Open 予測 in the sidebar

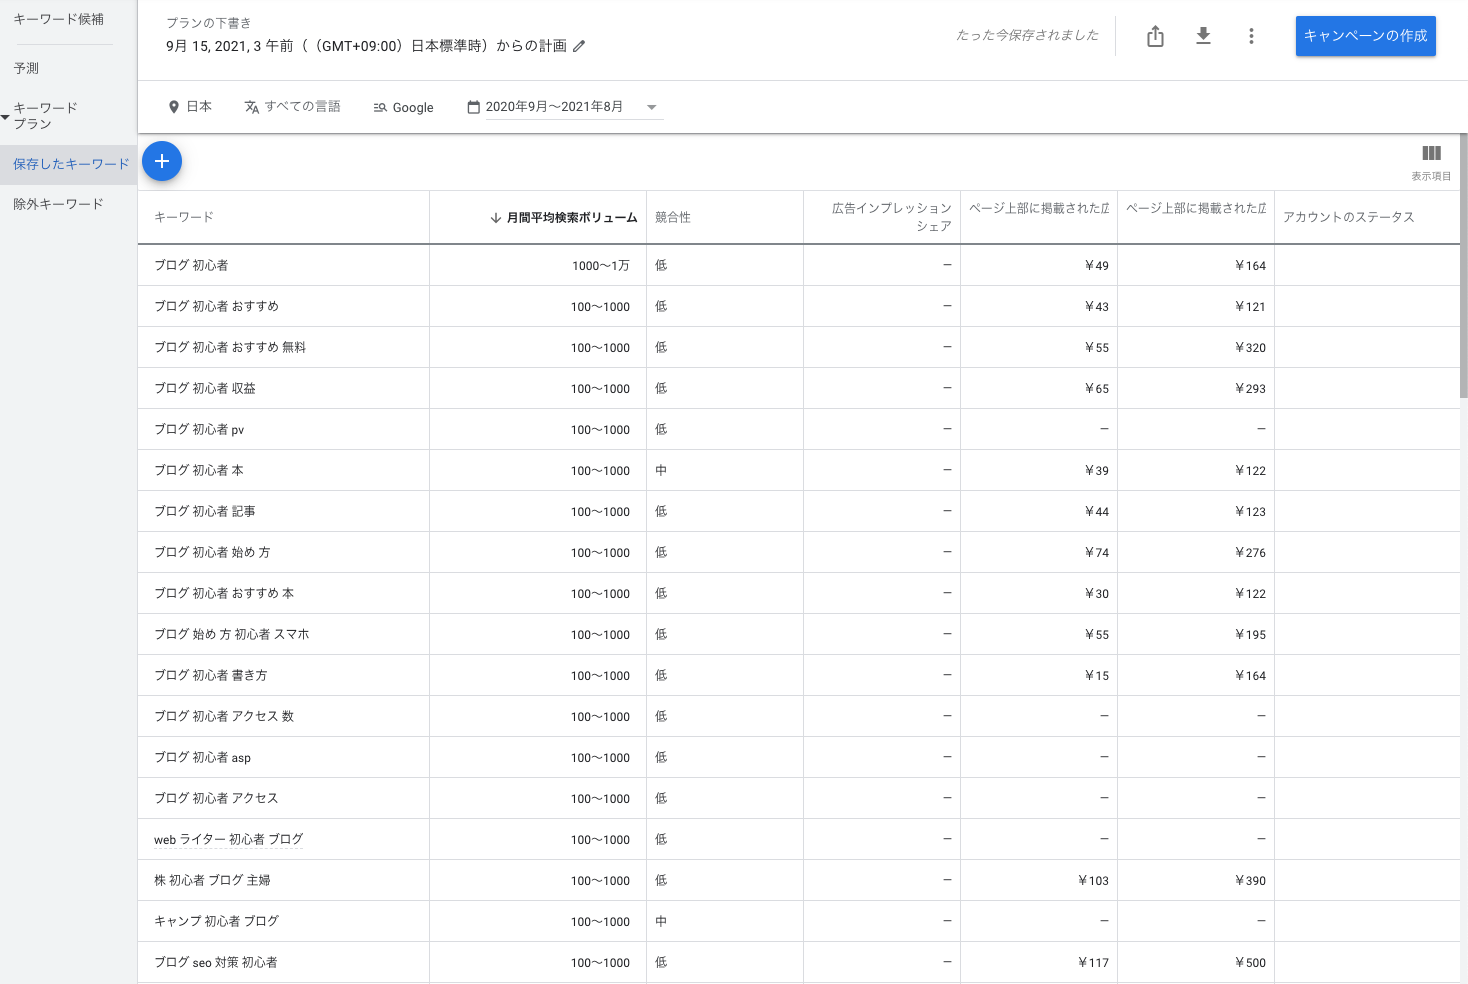pyautogui.click(x=26, y=68)
